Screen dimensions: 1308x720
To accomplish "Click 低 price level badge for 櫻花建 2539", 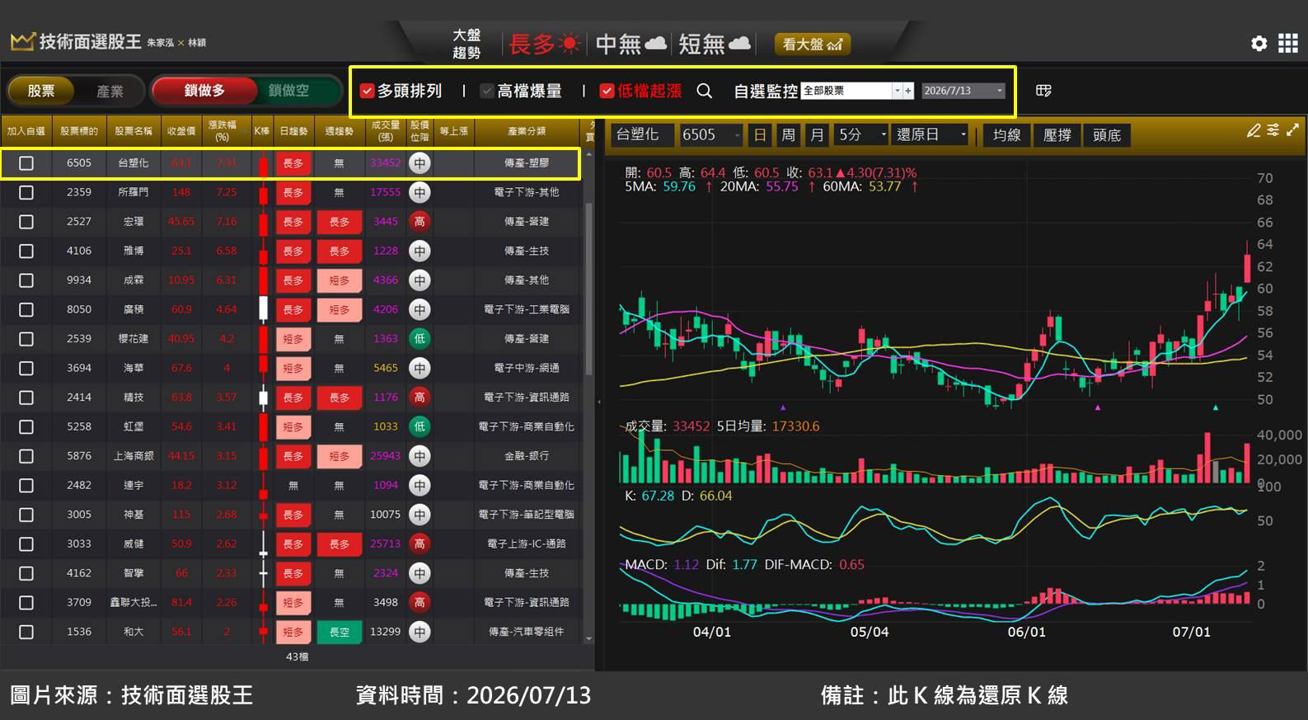I will click(x=419, y=338).
